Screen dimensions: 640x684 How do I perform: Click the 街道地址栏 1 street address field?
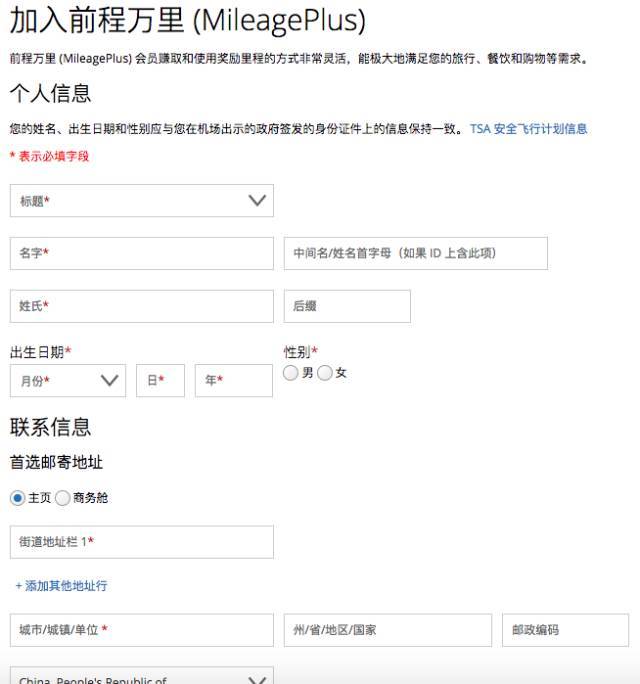pos(142,542)
